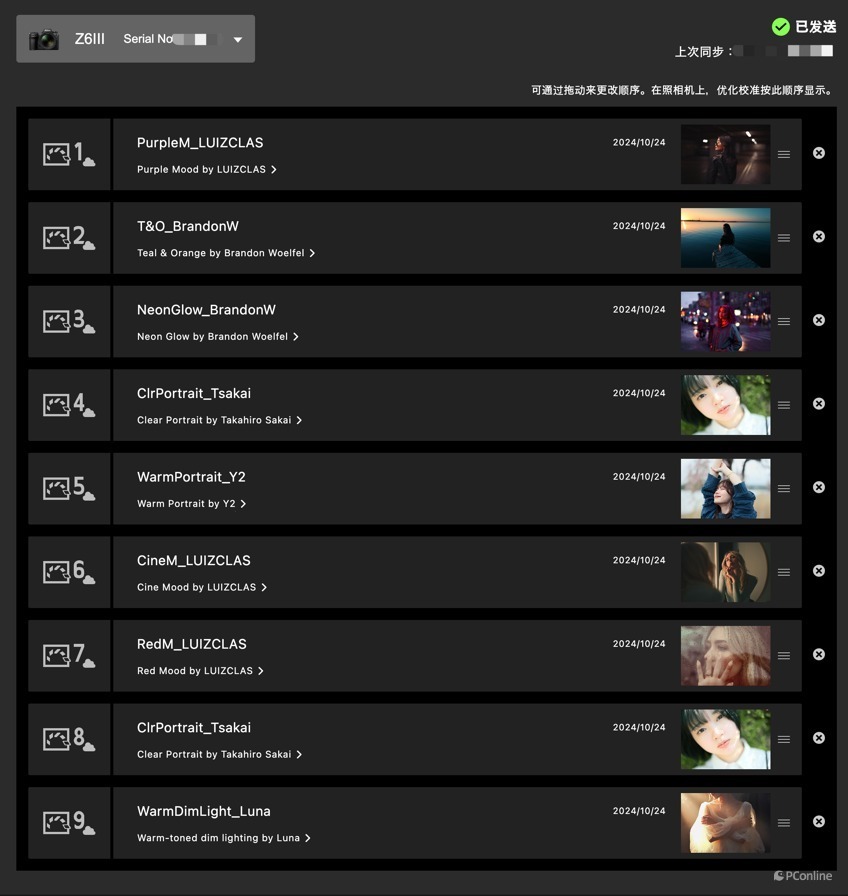Open Warm Portrait by Y2 details
Screen dimensions: 848x896
[191, 503]
